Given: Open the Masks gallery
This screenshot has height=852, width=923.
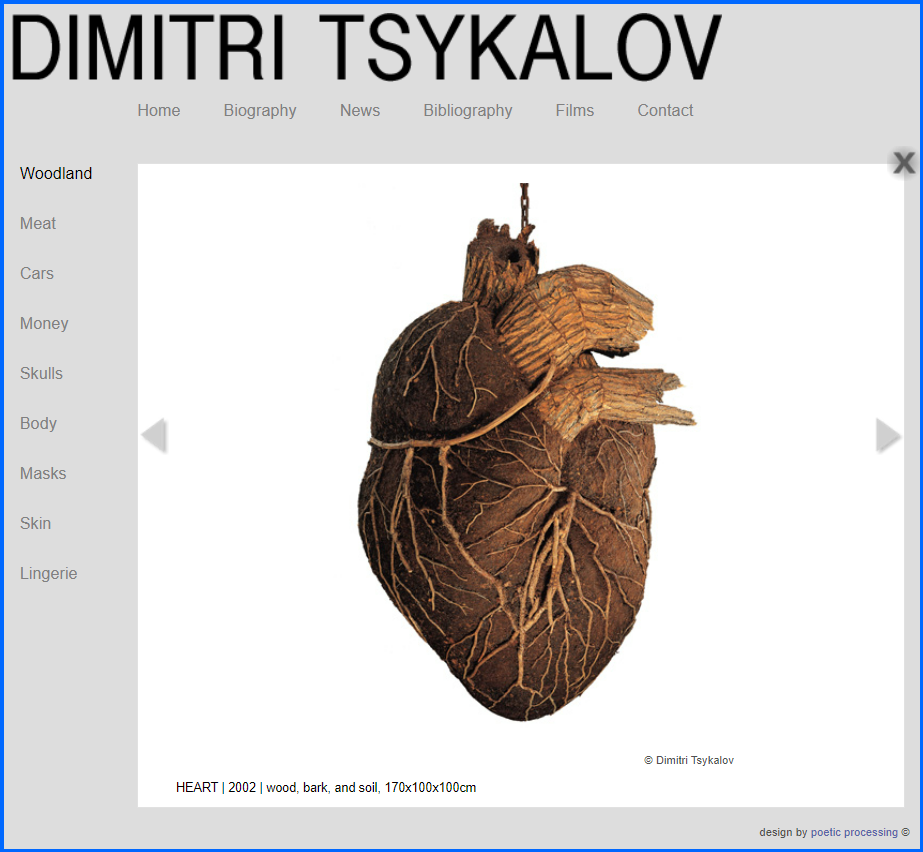Looking at the screenshot, I should coord(43,473).
